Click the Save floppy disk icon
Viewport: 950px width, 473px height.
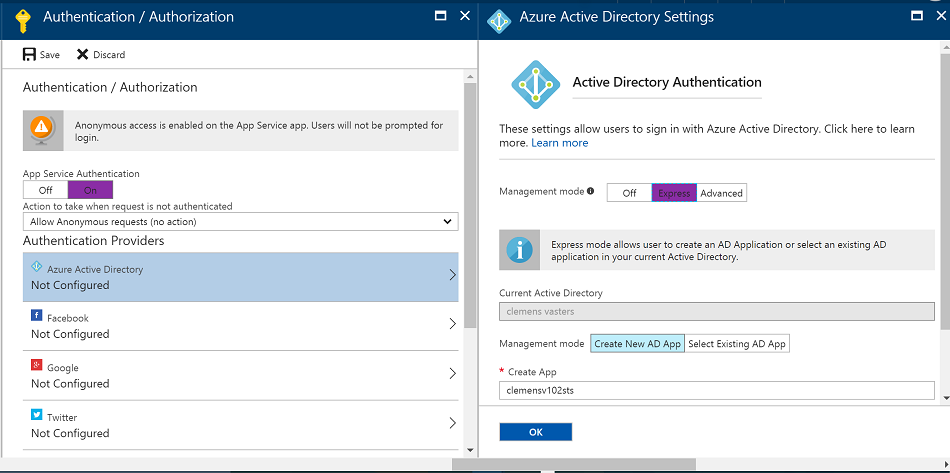[x=29, y=55]
